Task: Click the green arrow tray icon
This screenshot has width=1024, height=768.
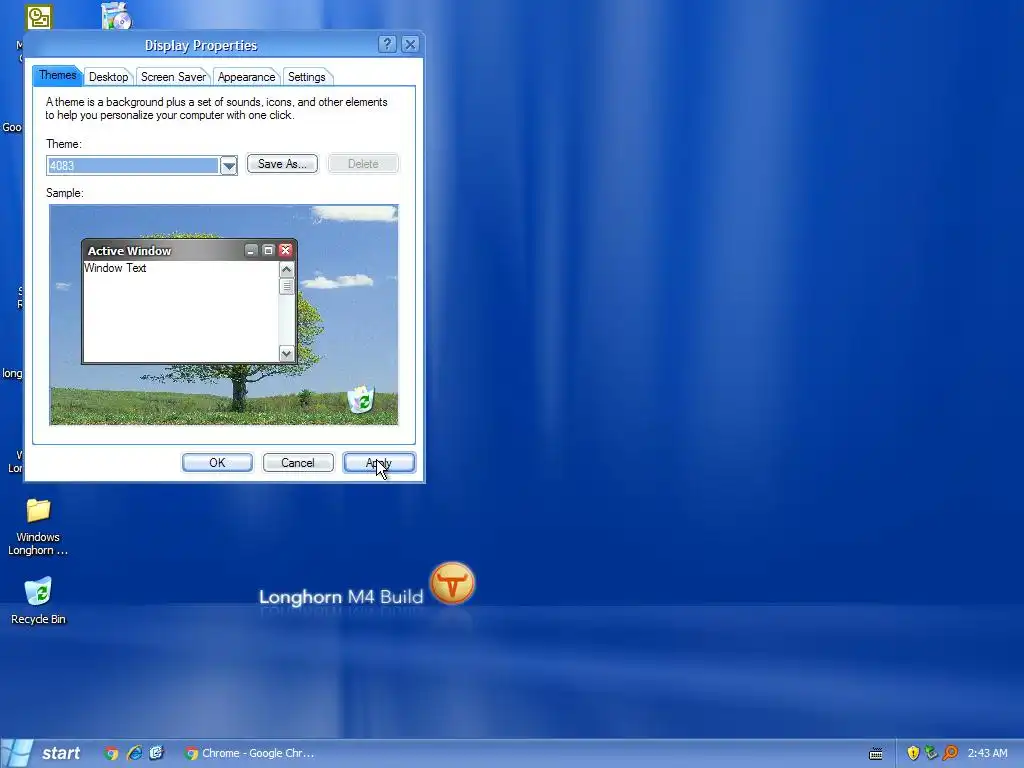Action: pos(931,753)
